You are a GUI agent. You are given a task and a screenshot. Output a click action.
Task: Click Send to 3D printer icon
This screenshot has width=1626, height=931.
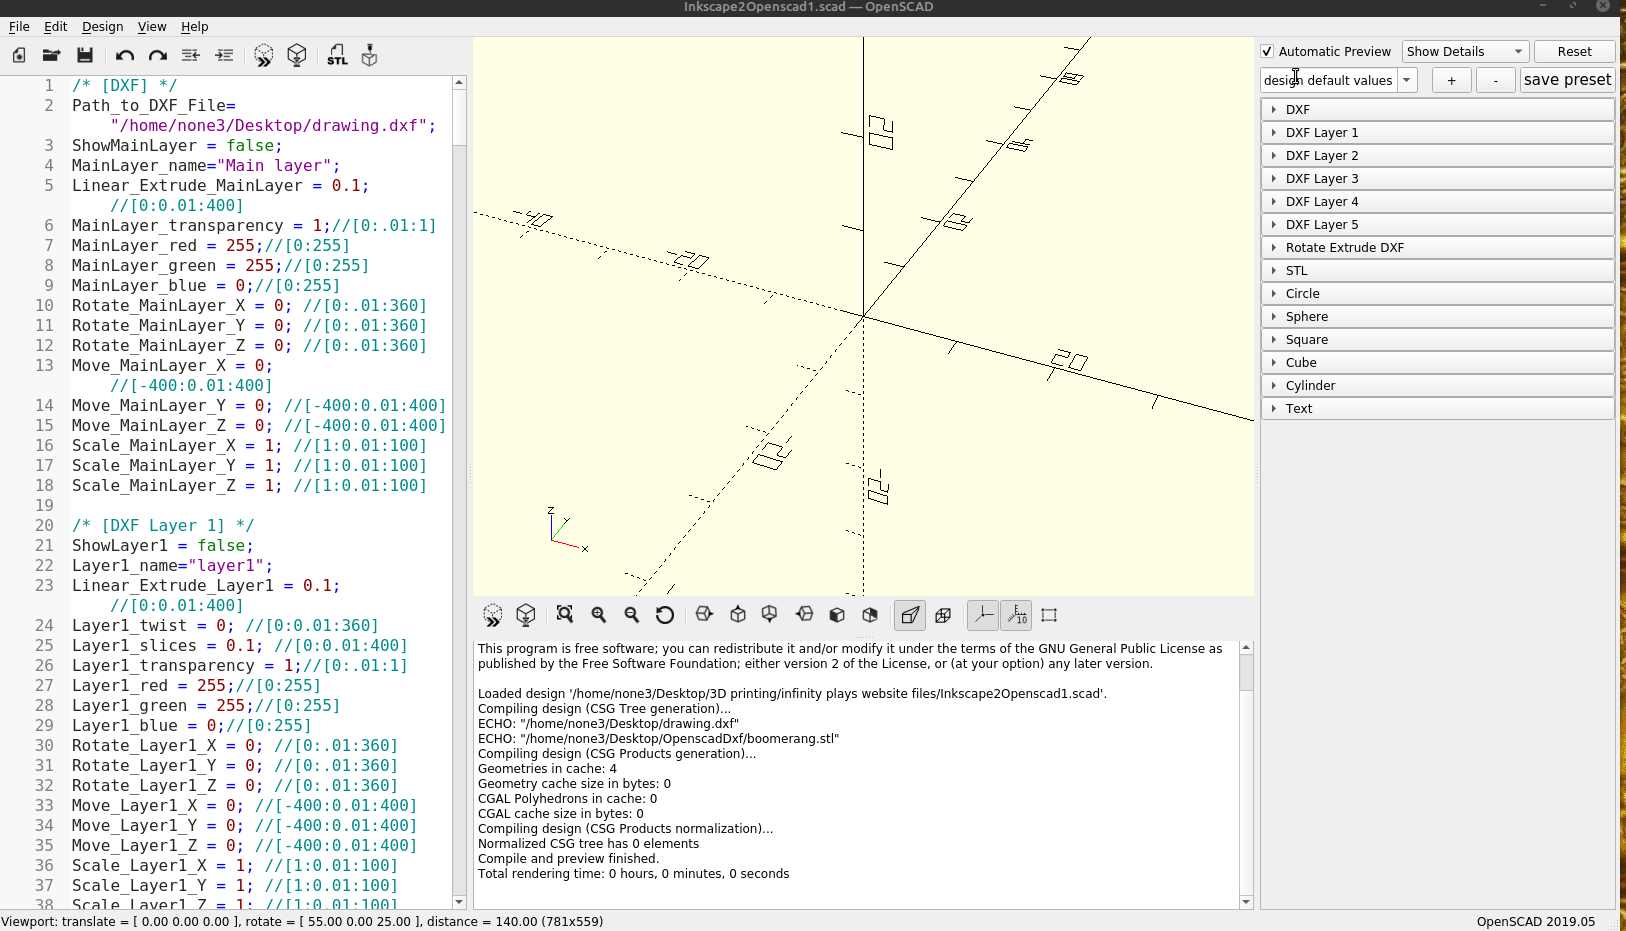coord(370,56)
